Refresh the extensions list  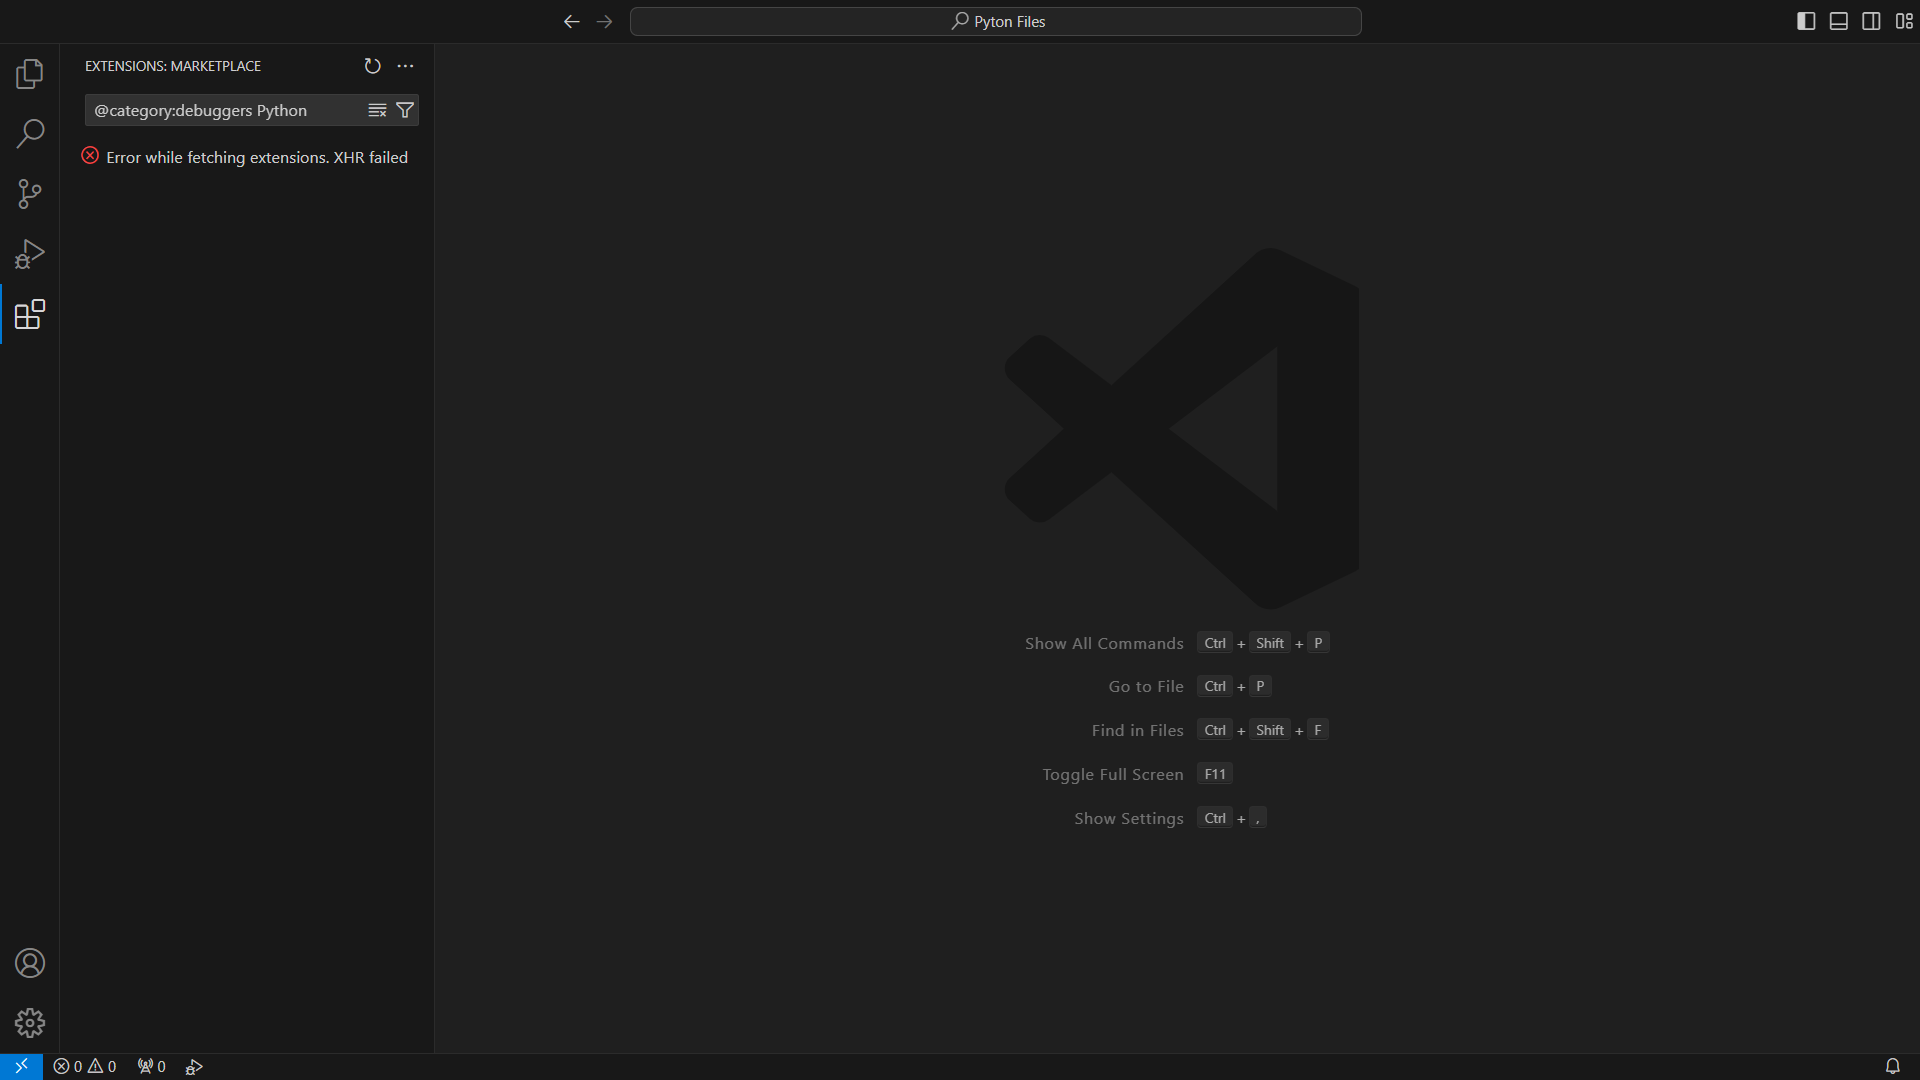click(372, 66)
